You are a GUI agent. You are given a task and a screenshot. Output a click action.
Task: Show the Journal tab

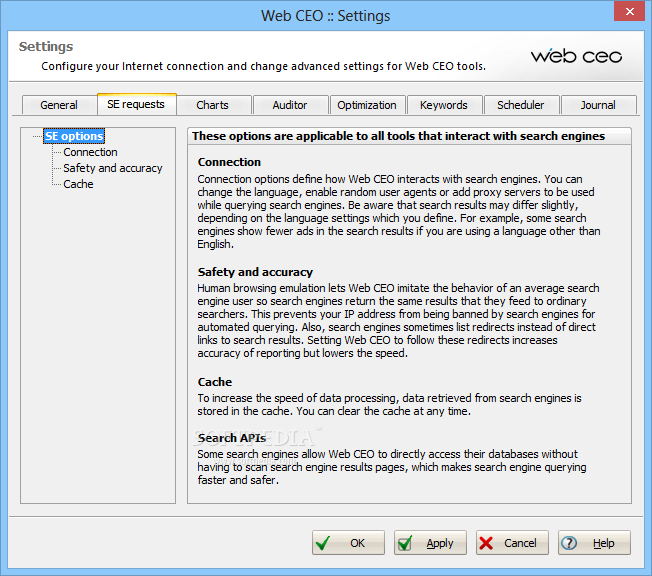(x=598, y=105)
